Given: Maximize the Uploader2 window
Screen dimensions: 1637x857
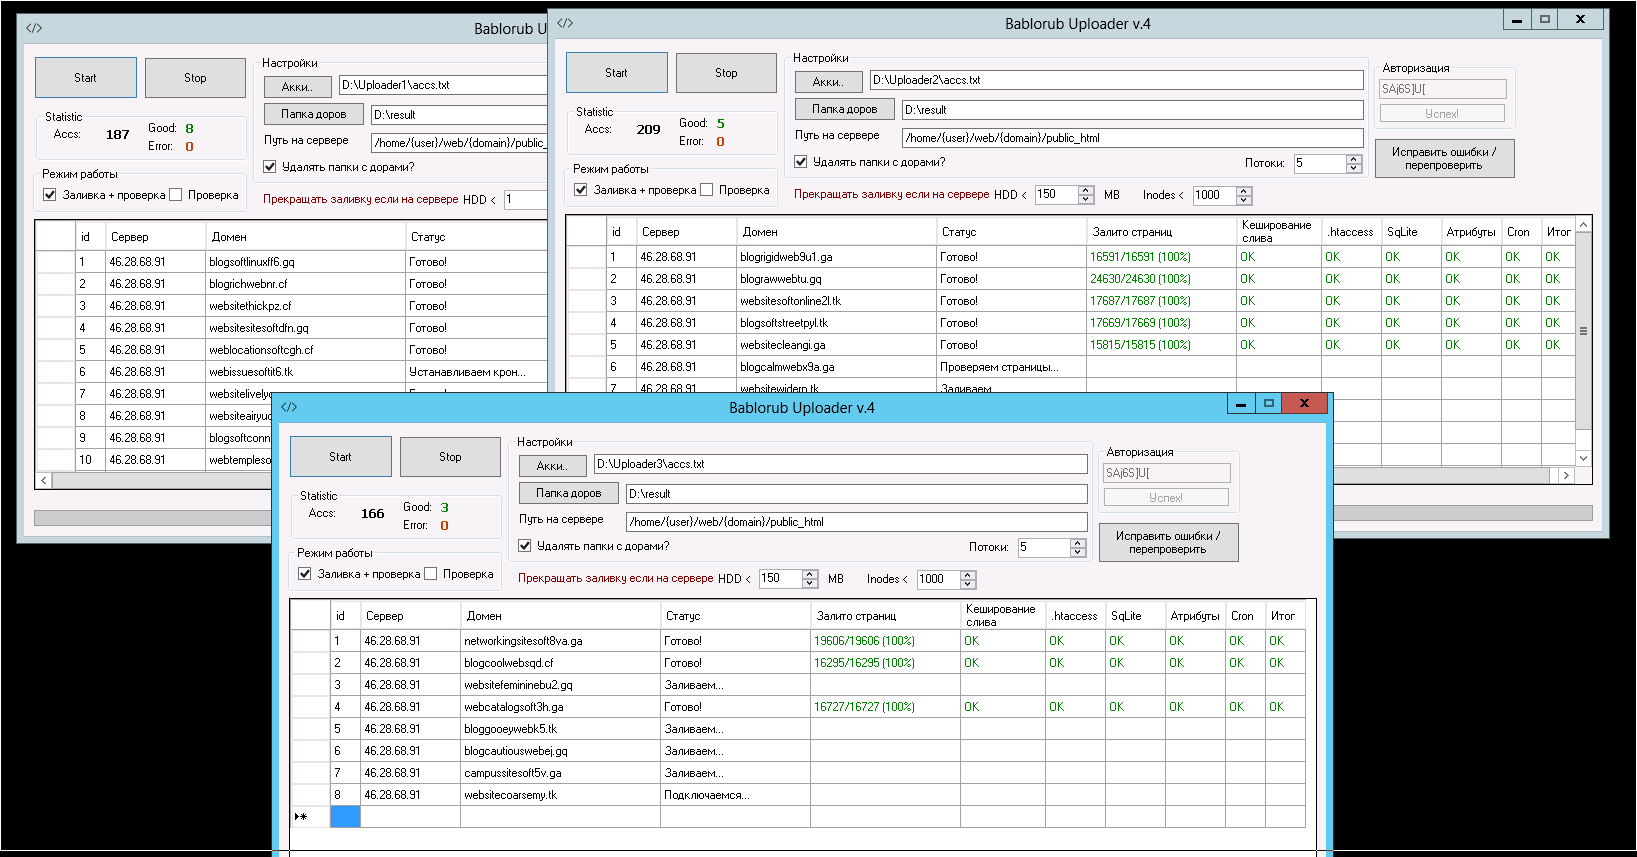Looking at the screenshot, I should (x=1545, y=19).
